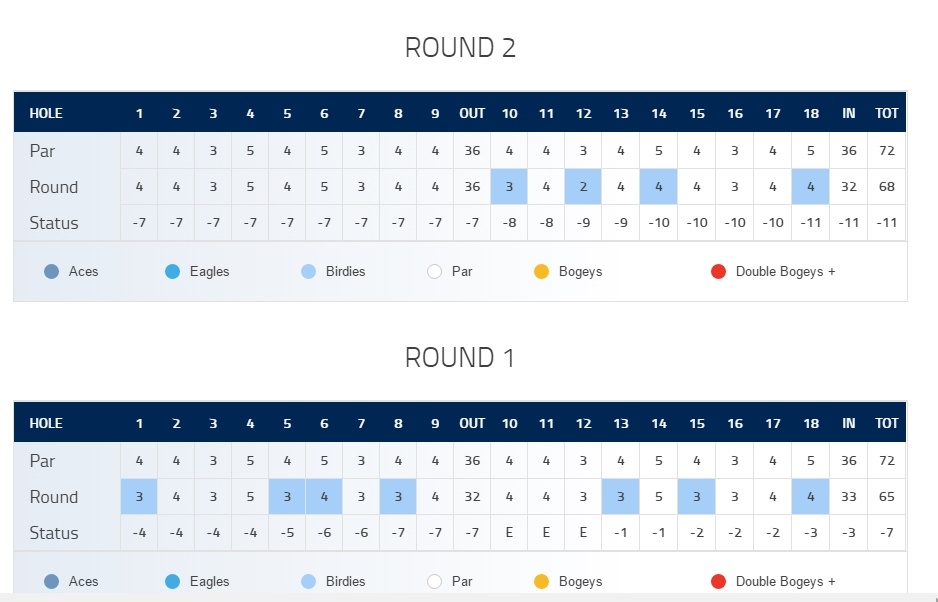This screenshot has height=602, width=938.
Task: Click the Eagles legend dot in Round 2
Action: 172,272
